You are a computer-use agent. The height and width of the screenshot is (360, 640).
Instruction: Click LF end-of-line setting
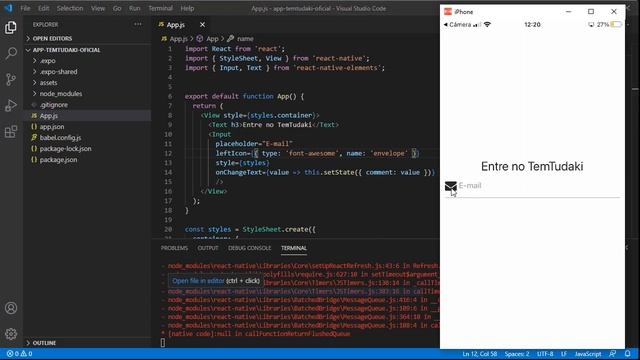564,354
